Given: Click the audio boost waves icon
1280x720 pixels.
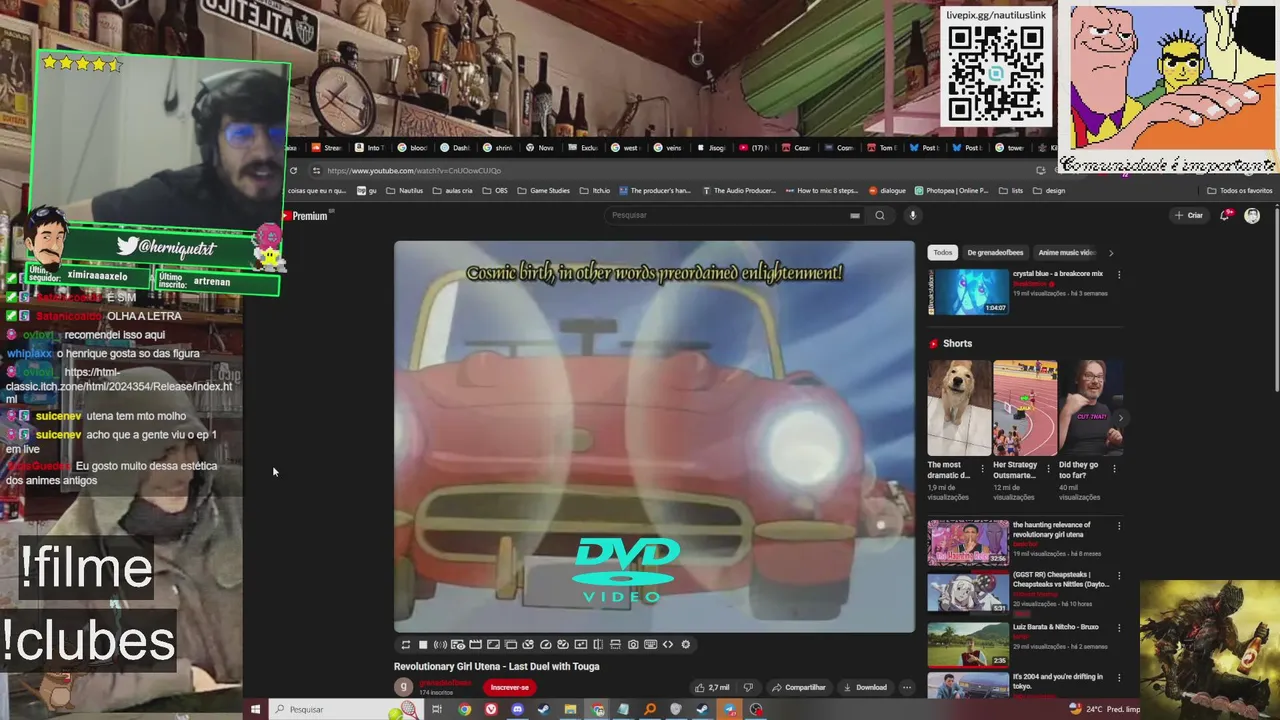Looking at the screenshot, I should tap(440, 645).
